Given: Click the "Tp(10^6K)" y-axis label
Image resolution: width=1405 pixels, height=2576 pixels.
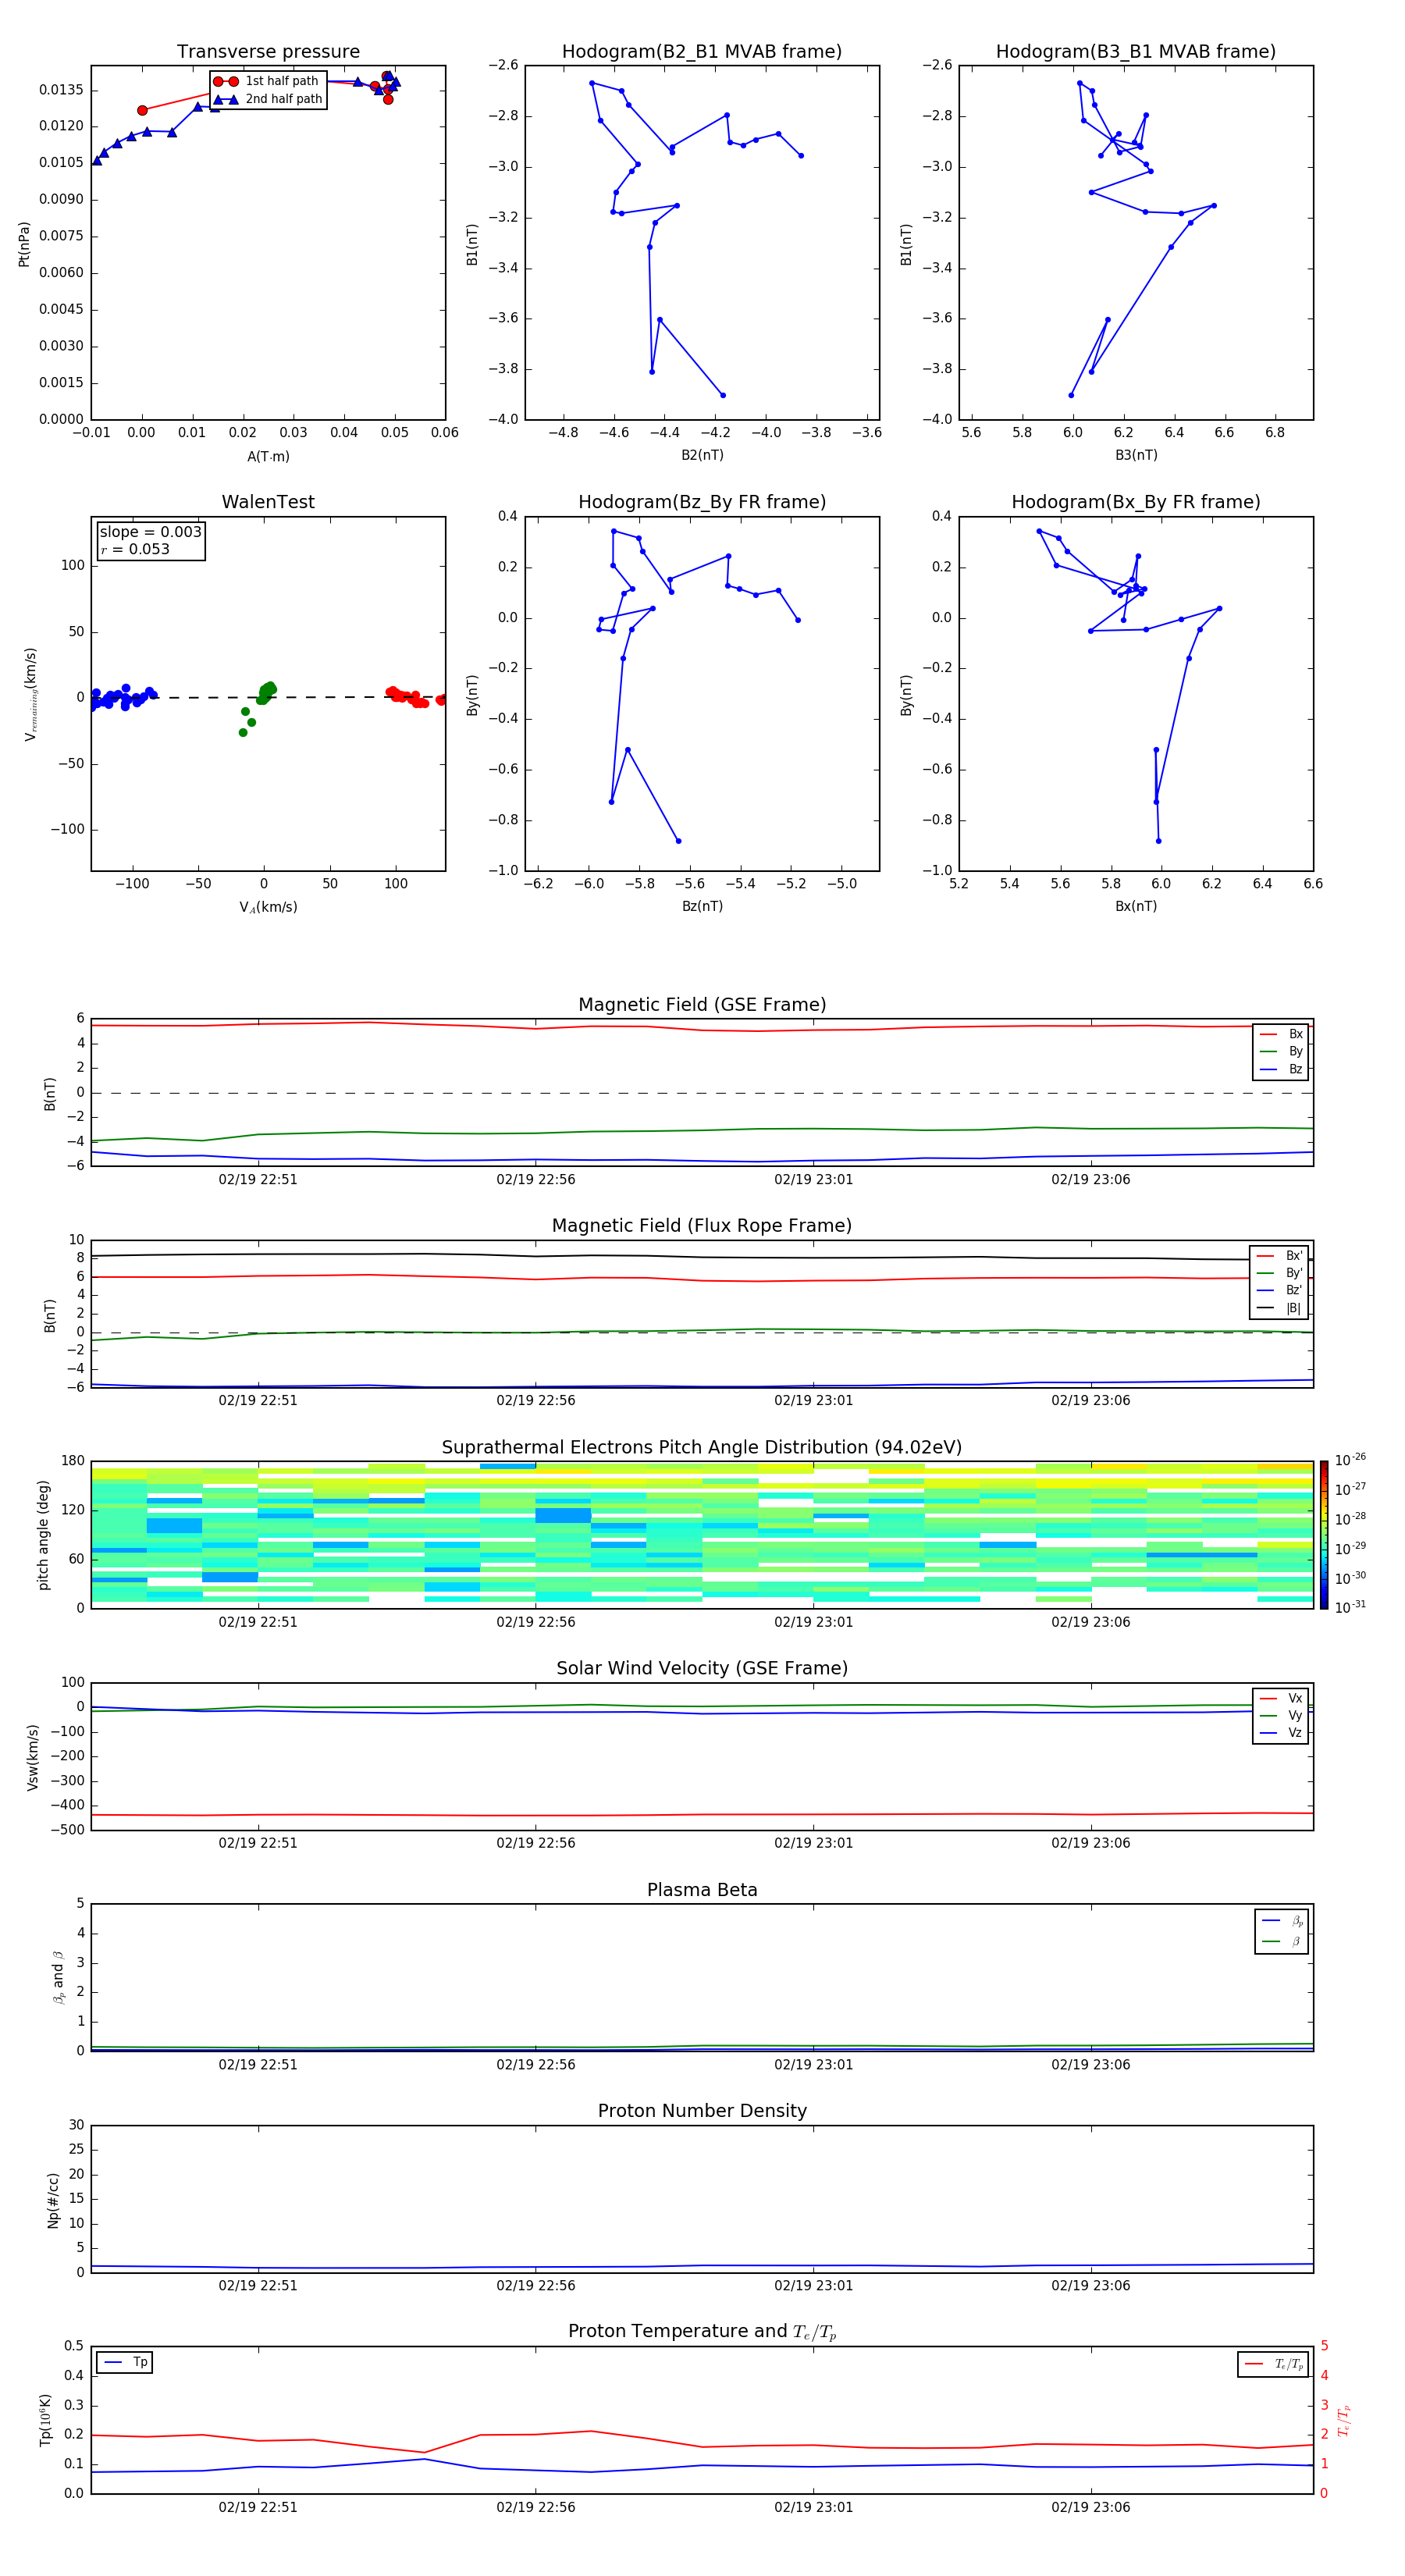Looking at the screenshot, I should pos(45,2420).
